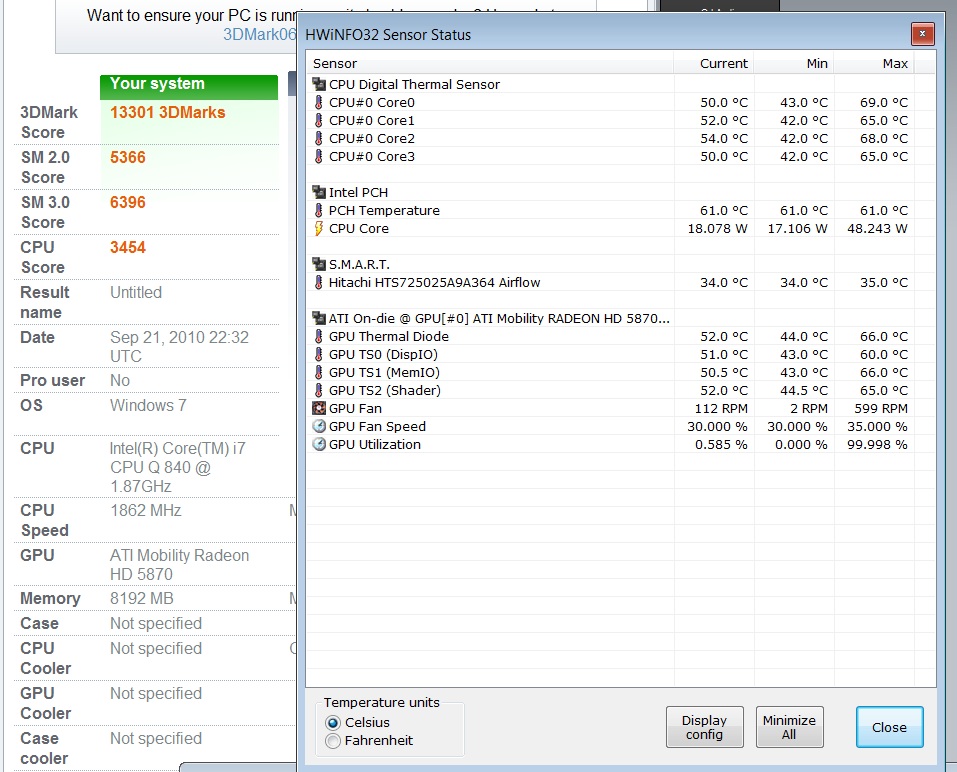Select the GPU Fan Speed row label
Screen dimensions: 957x772
pos(377,427)
